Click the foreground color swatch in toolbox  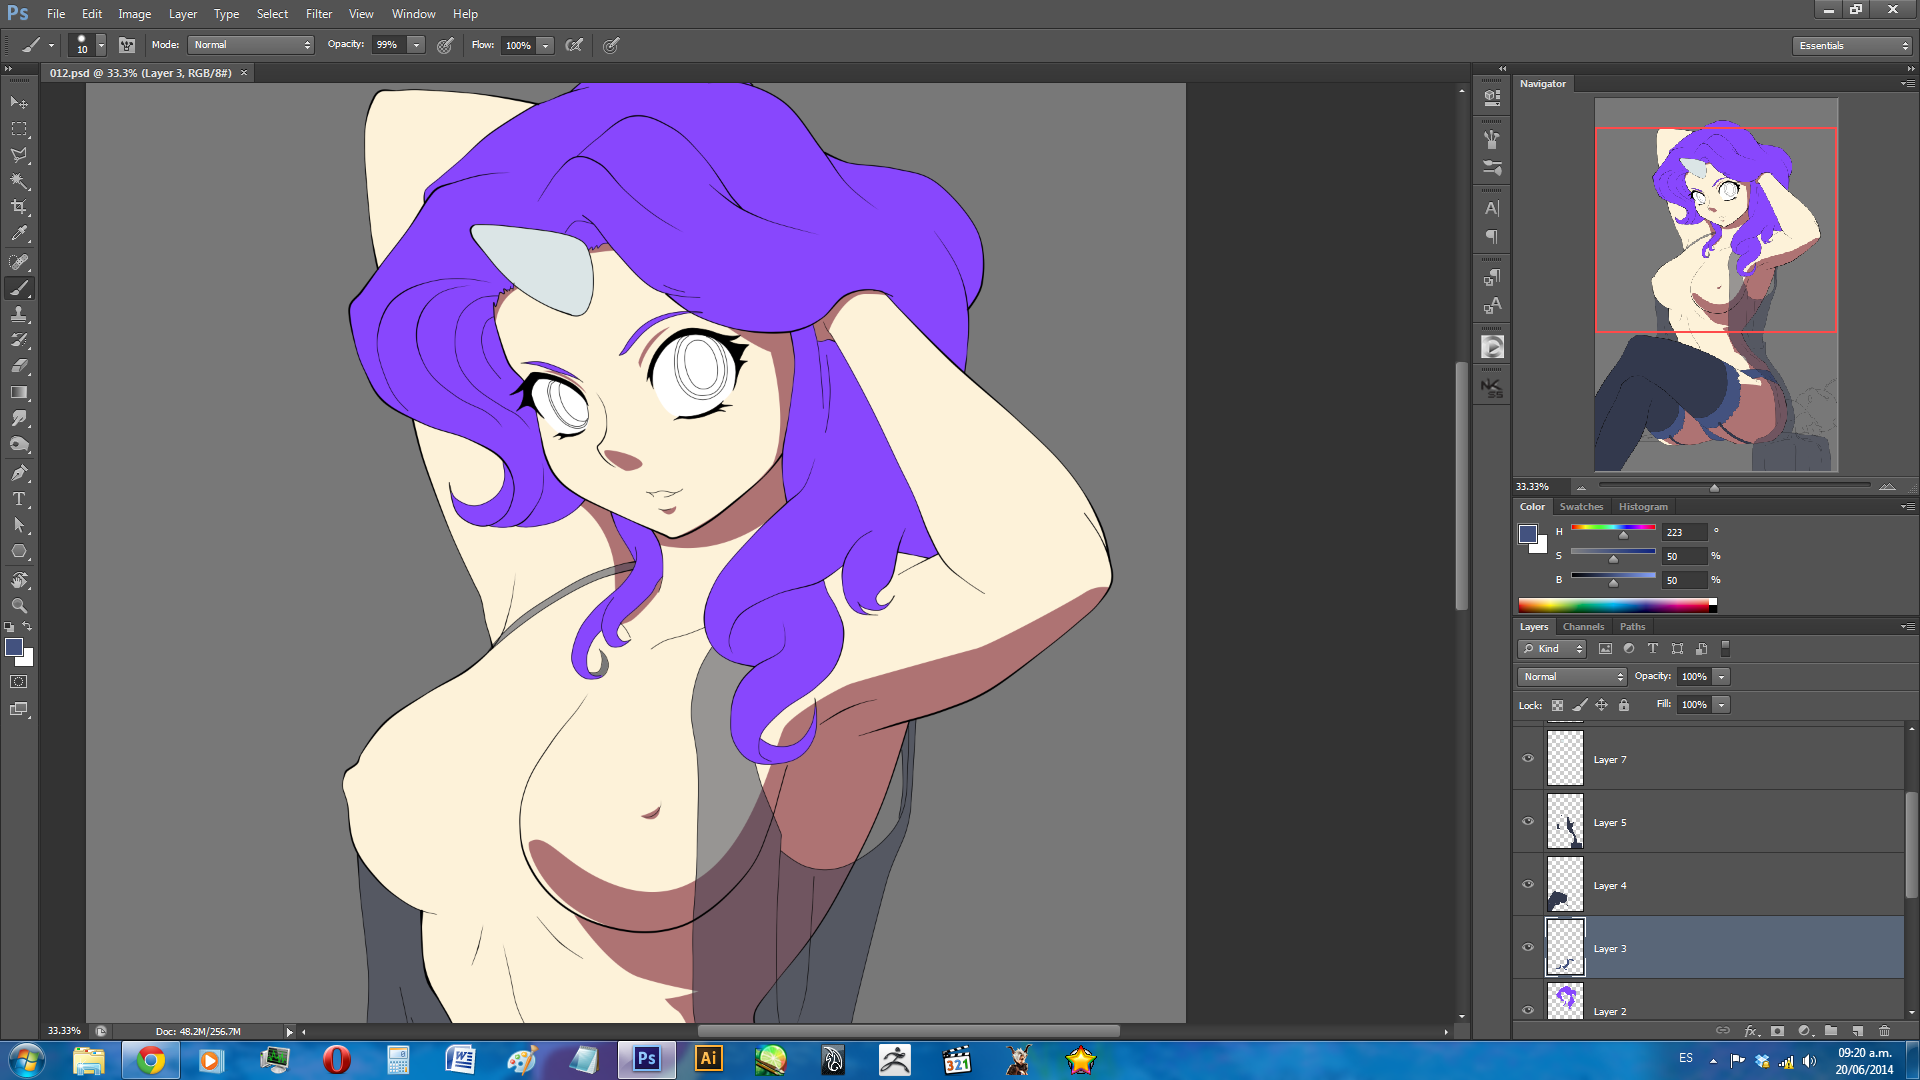click(14, 647)
